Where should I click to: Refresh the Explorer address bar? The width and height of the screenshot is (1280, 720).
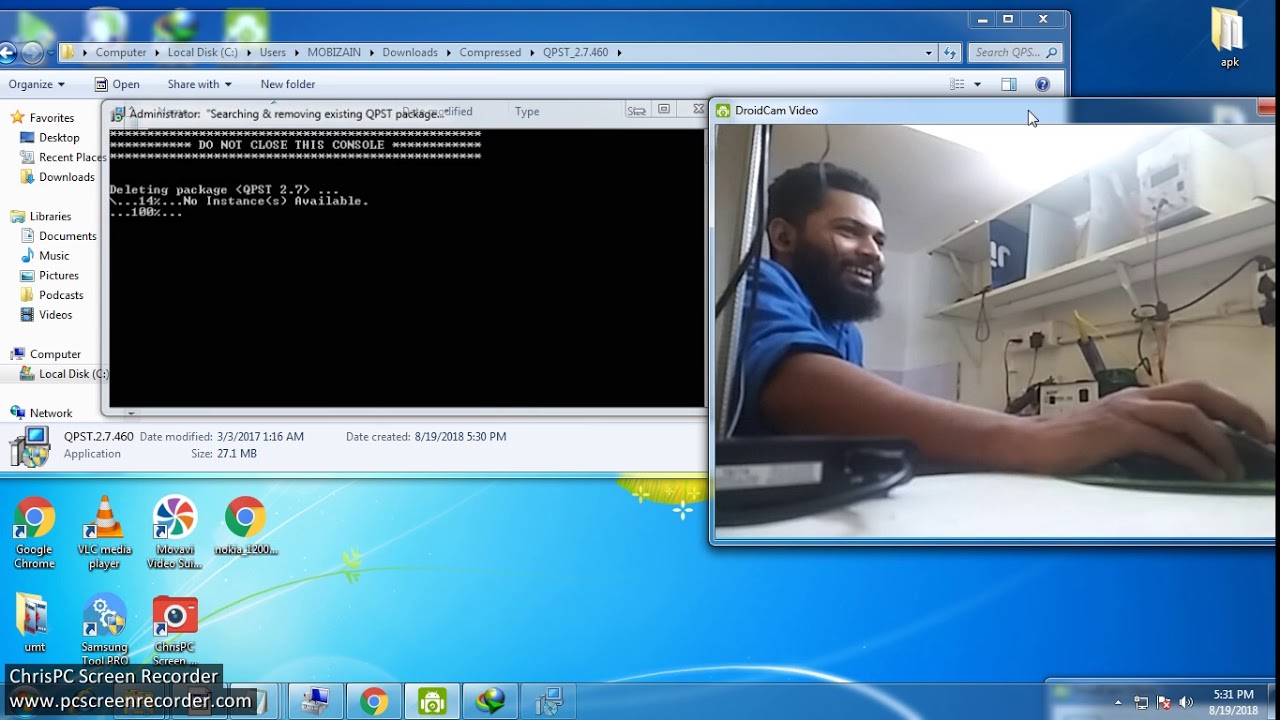950,52
